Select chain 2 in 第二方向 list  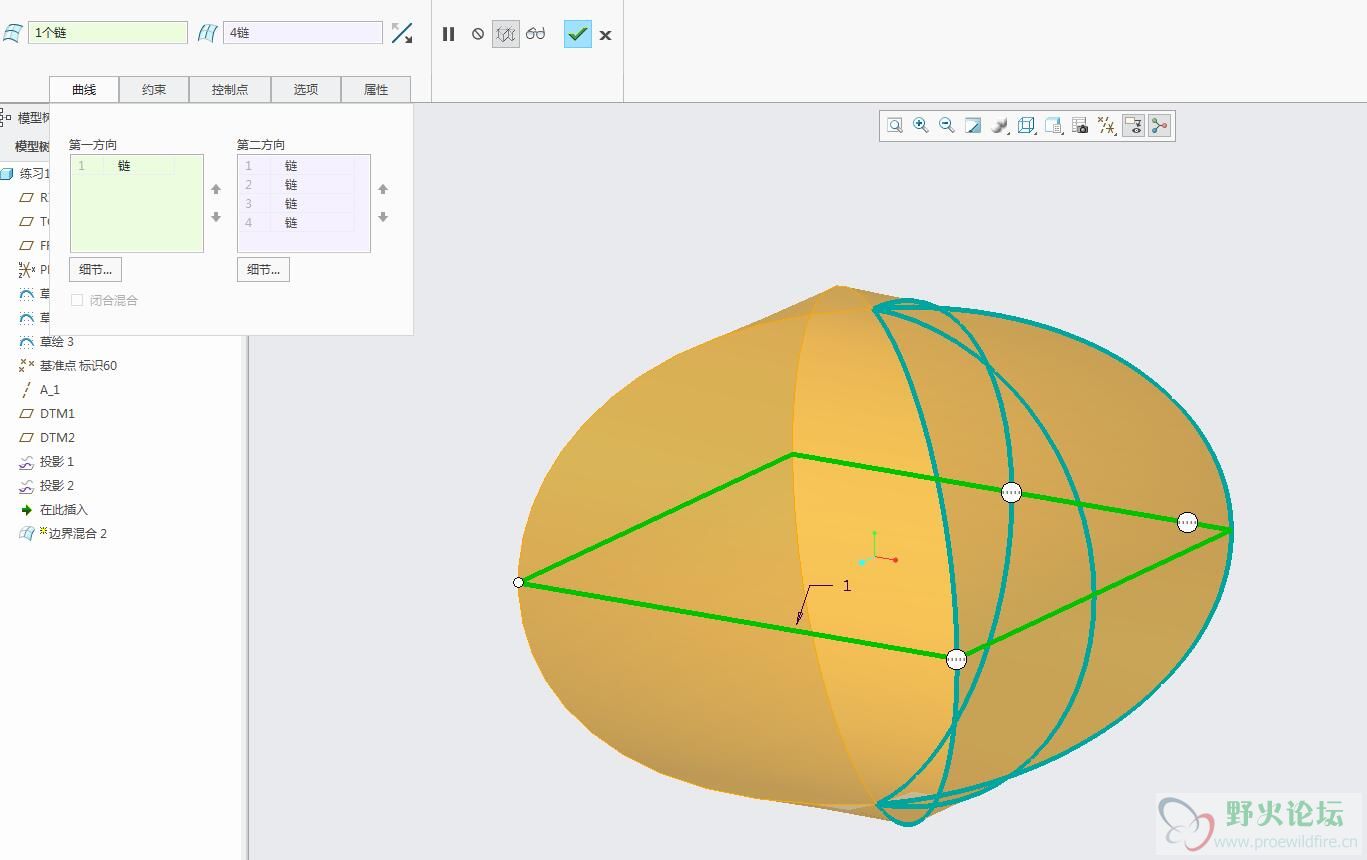(297, 185)
